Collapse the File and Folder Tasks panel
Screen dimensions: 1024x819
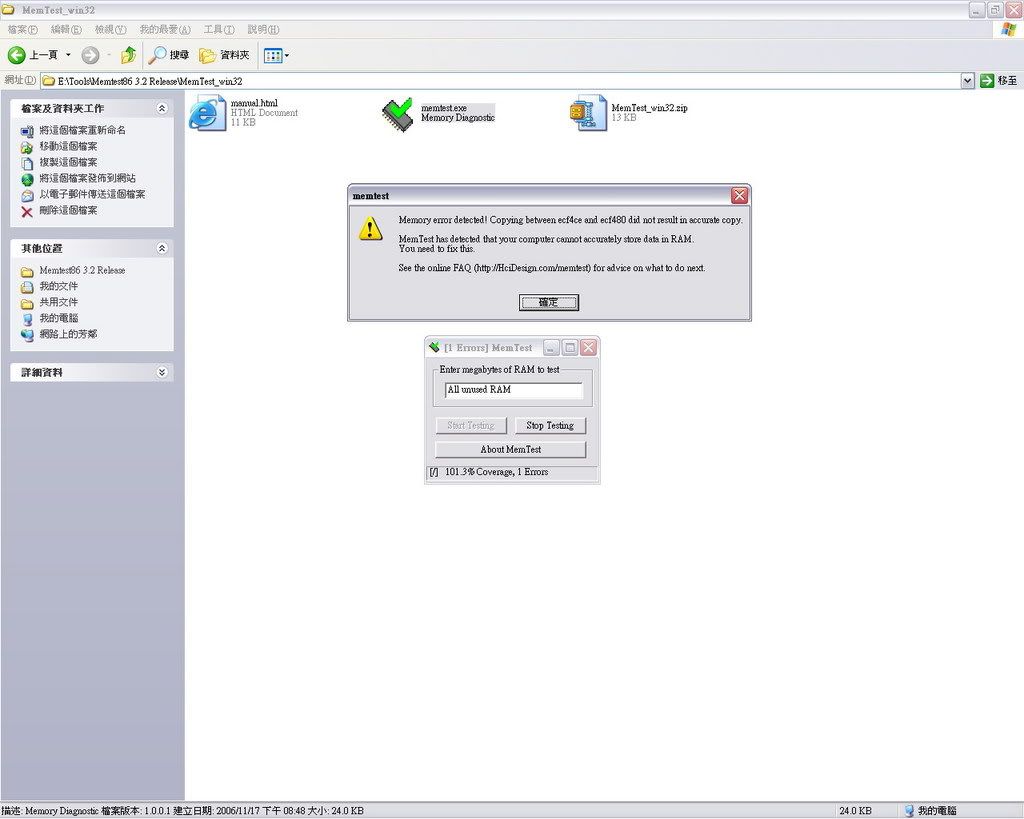click(x=162, y=108)
